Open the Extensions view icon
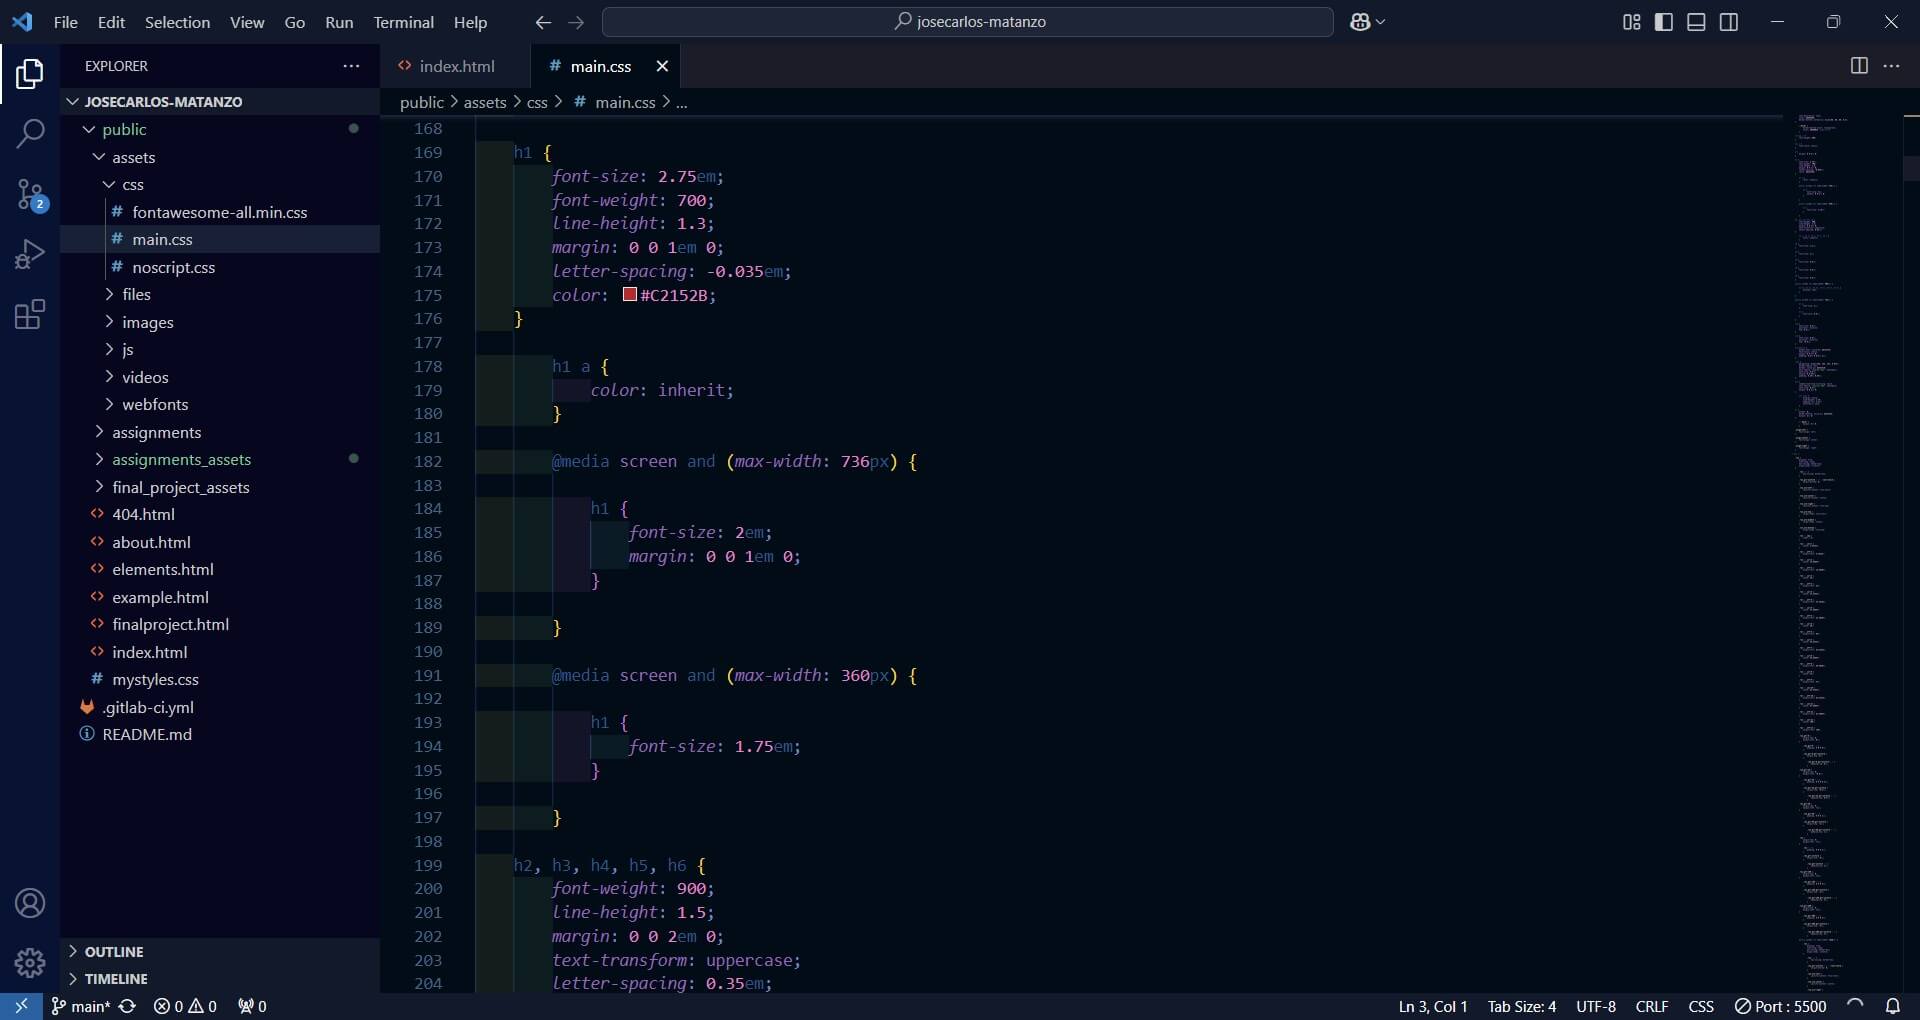Viewport: 1920px width, 1020px height. pyautogui.click(x=30, y=315)
